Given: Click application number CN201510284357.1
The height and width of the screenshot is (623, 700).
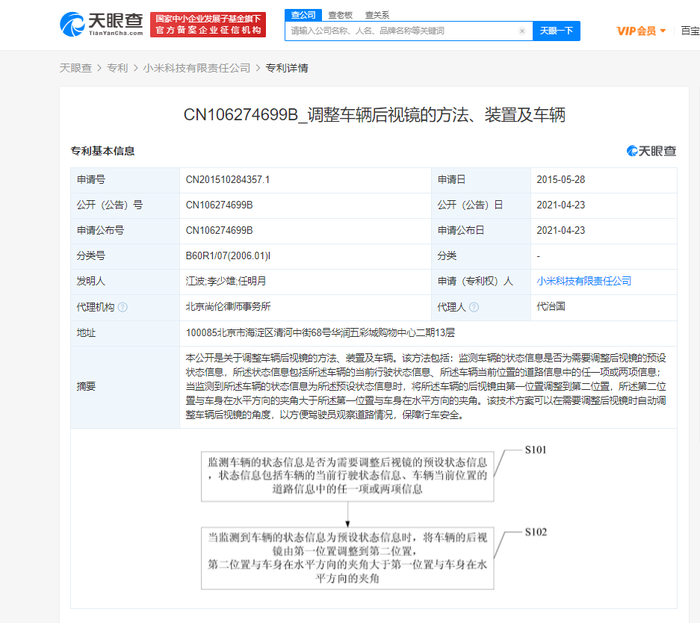Looking at the screenshot, I should 228,179.
